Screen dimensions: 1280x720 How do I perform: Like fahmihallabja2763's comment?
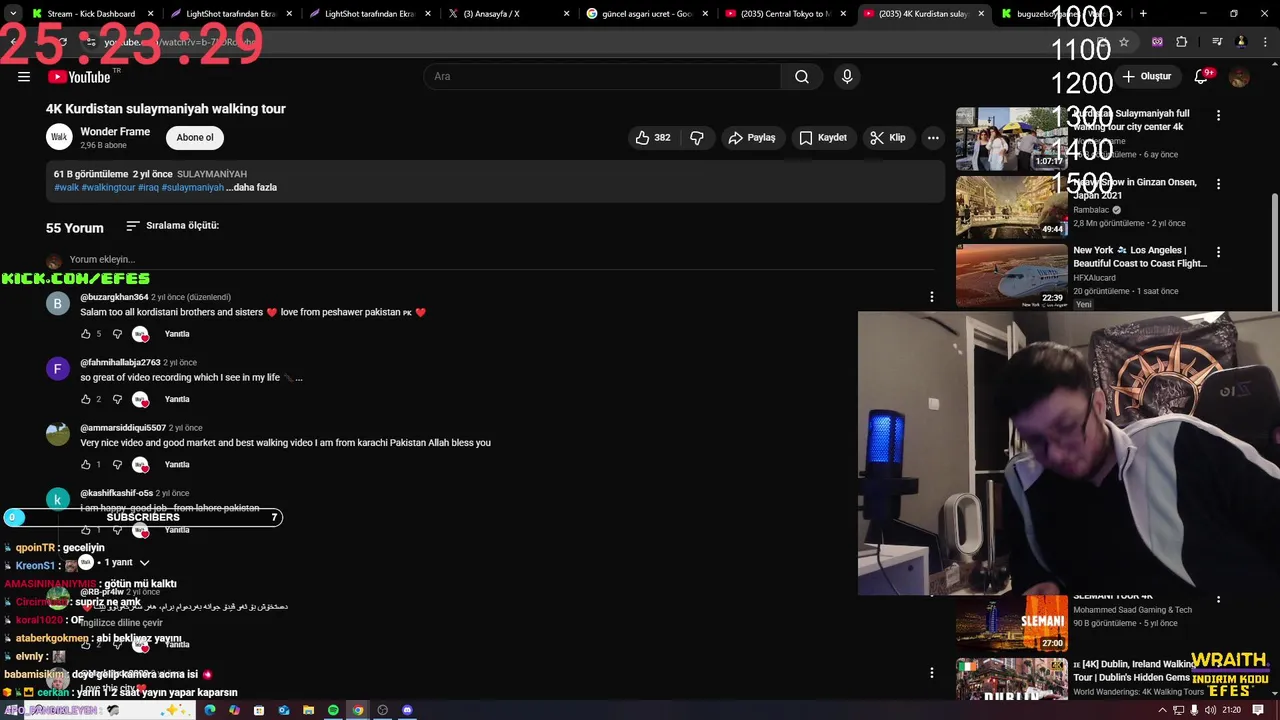pyautogui.click(x=86, y=399)
